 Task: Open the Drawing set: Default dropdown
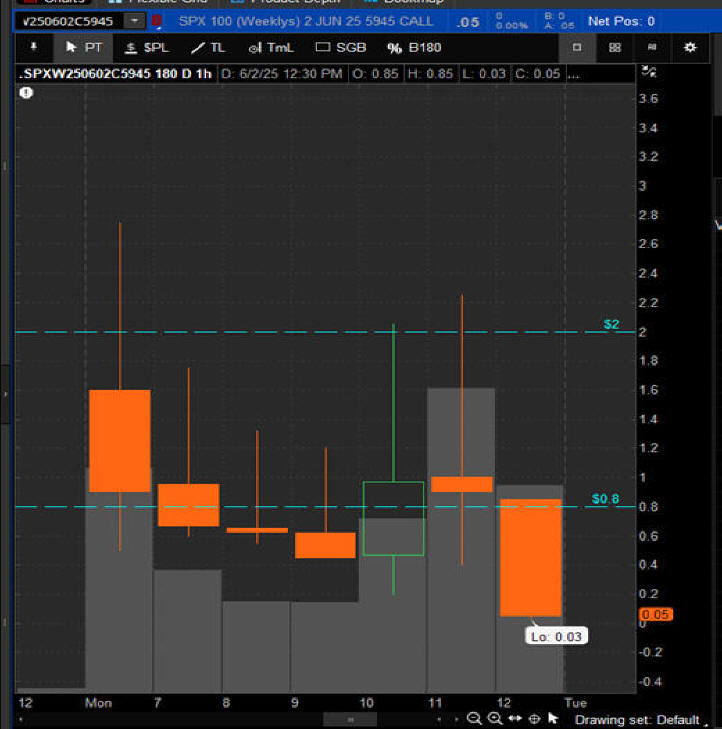[x=642, y=720]
